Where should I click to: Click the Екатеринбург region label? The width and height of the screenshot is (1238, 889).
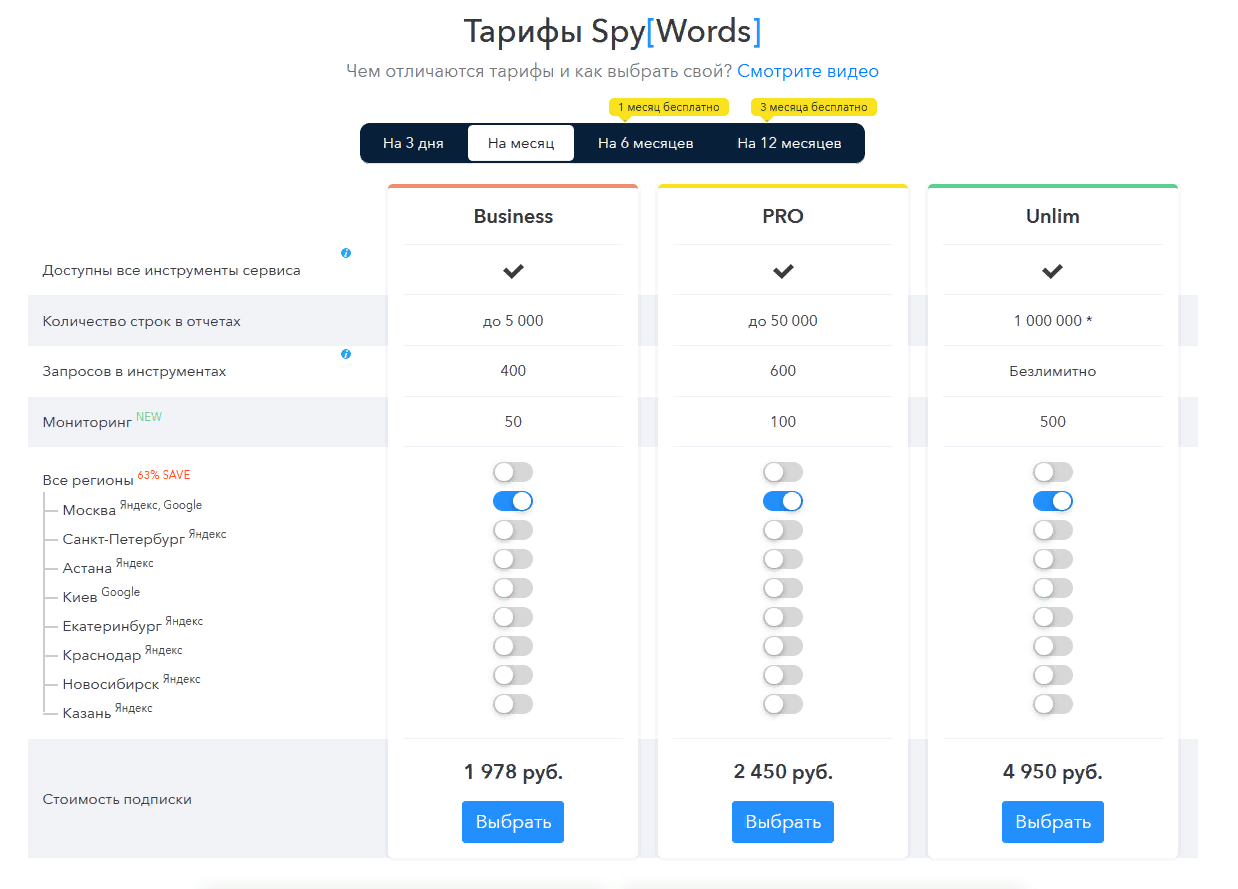click(112, 626)
